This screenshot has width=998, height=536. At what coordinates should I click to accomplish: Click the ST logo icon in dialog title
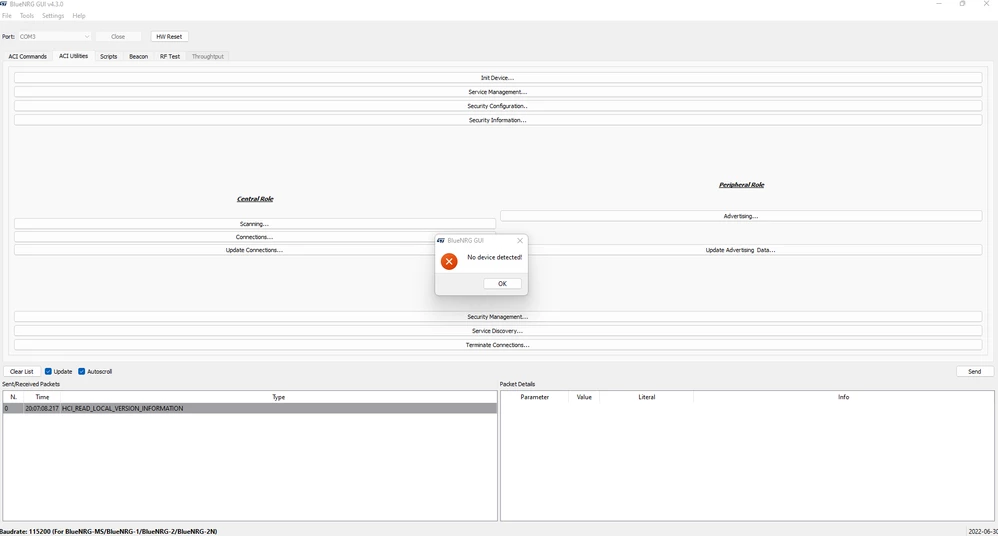[440, 241]
